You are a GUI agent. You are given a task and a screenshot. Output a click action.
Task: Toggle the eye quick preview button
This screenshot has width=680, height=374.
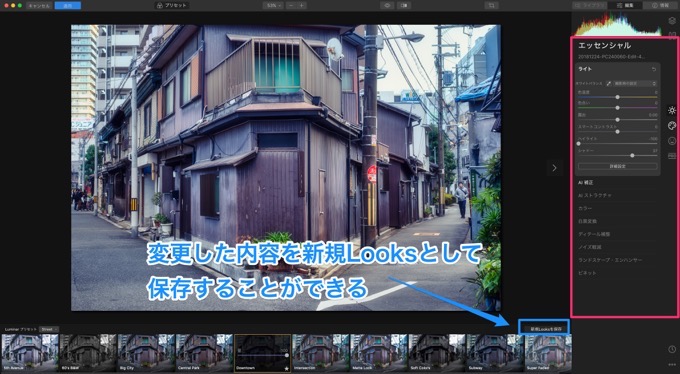tap(387, 6)
